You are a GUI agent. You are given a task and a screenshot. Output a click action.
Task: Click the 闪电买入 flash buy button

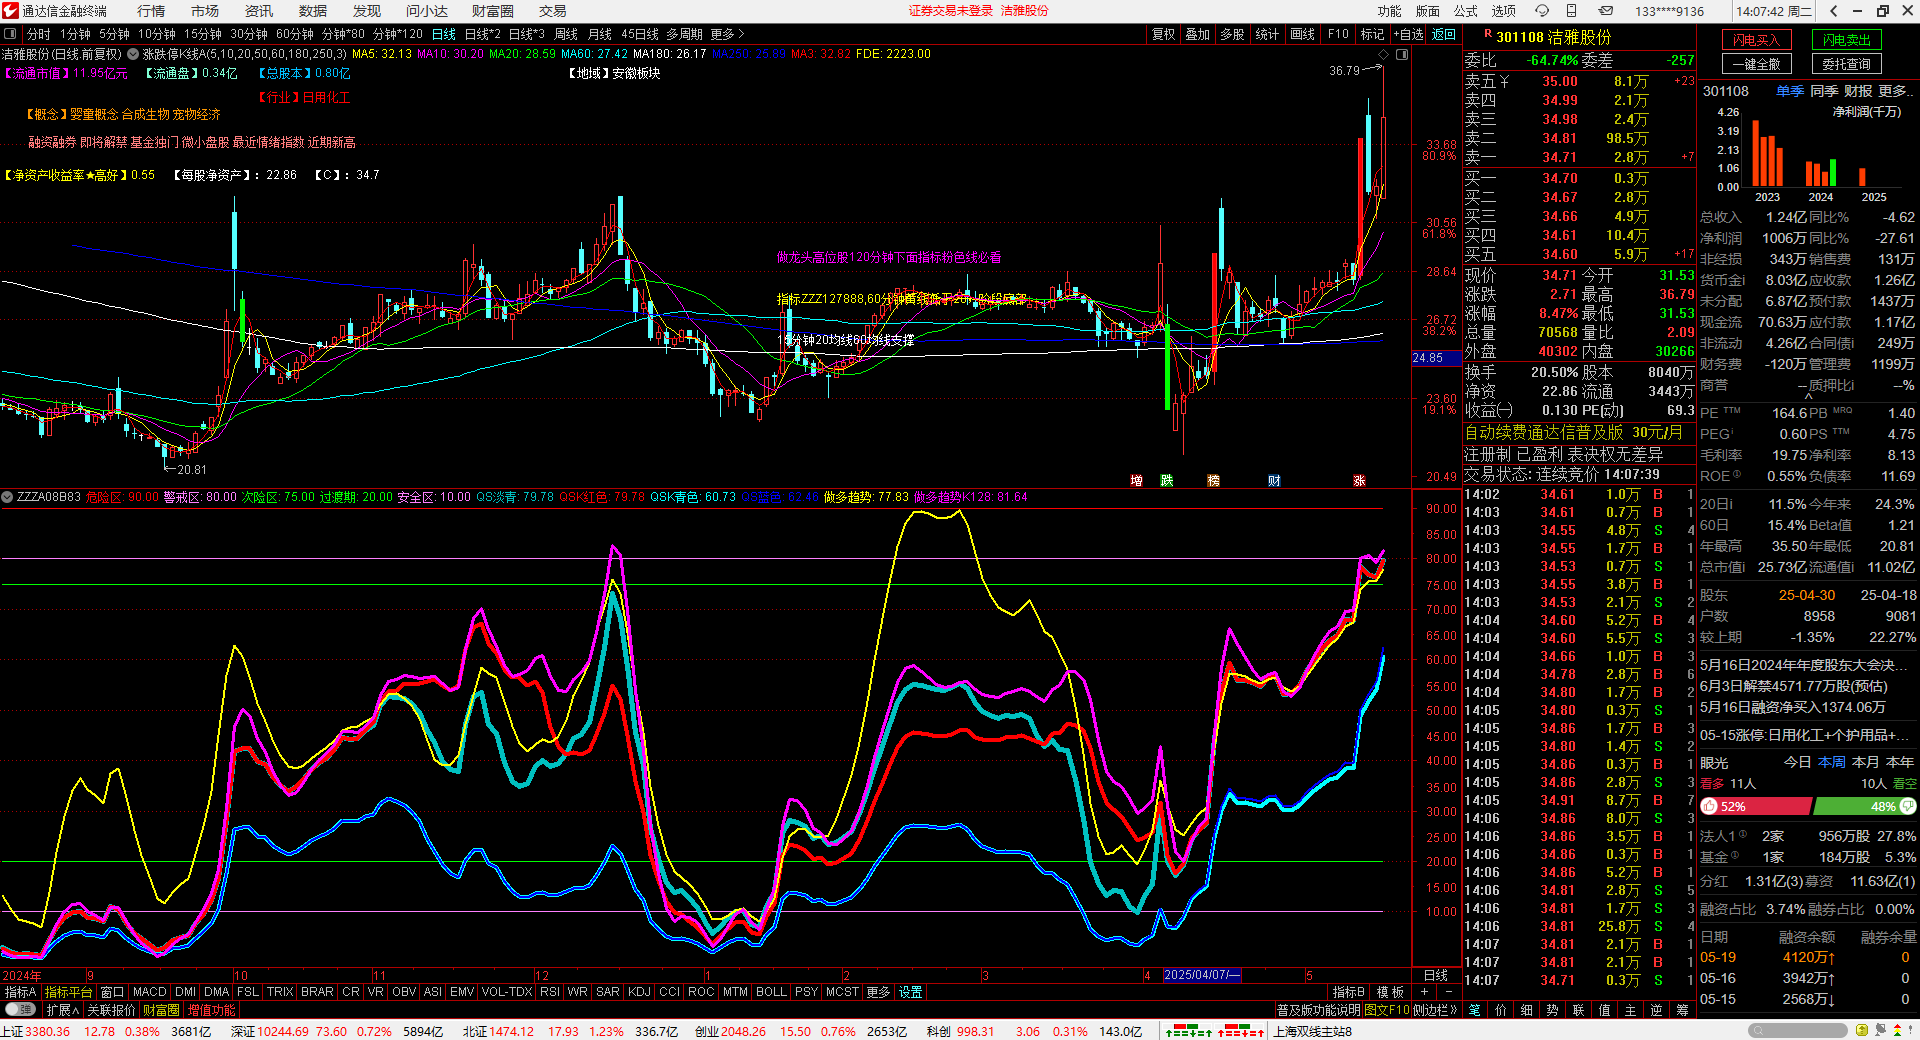1757,40
